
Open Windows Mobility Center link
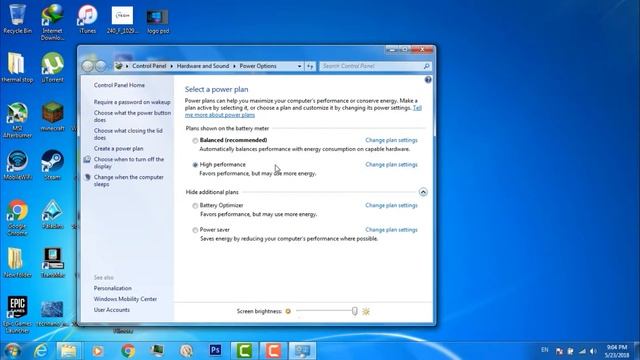click(x=125, y=299)
